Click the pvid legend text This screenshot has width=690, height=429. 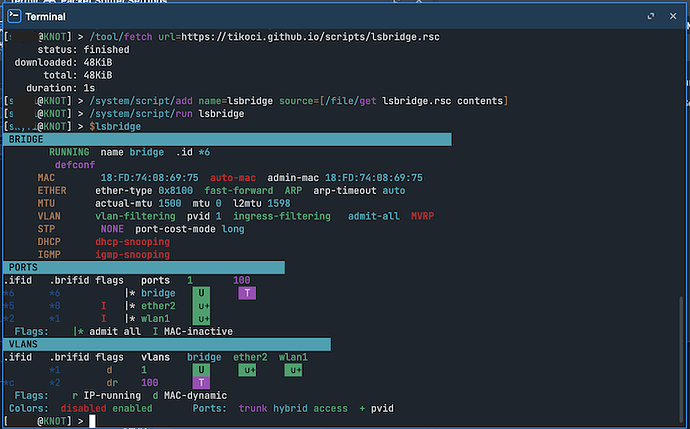382,408
